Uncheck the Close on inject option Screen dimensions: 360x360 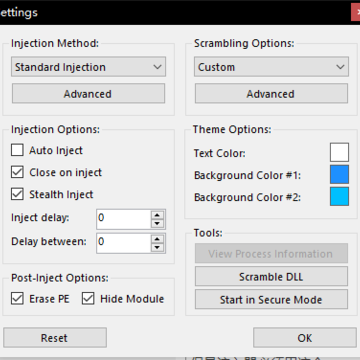[17, 172]
